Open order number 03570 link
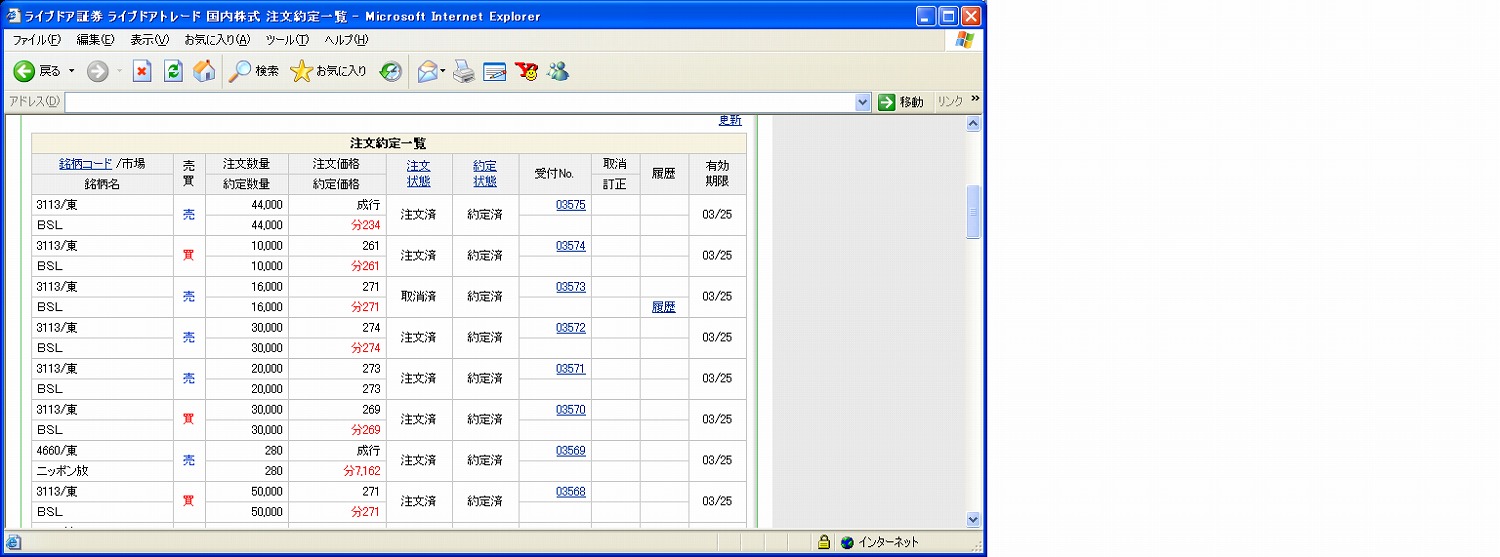 click(571, 409)
